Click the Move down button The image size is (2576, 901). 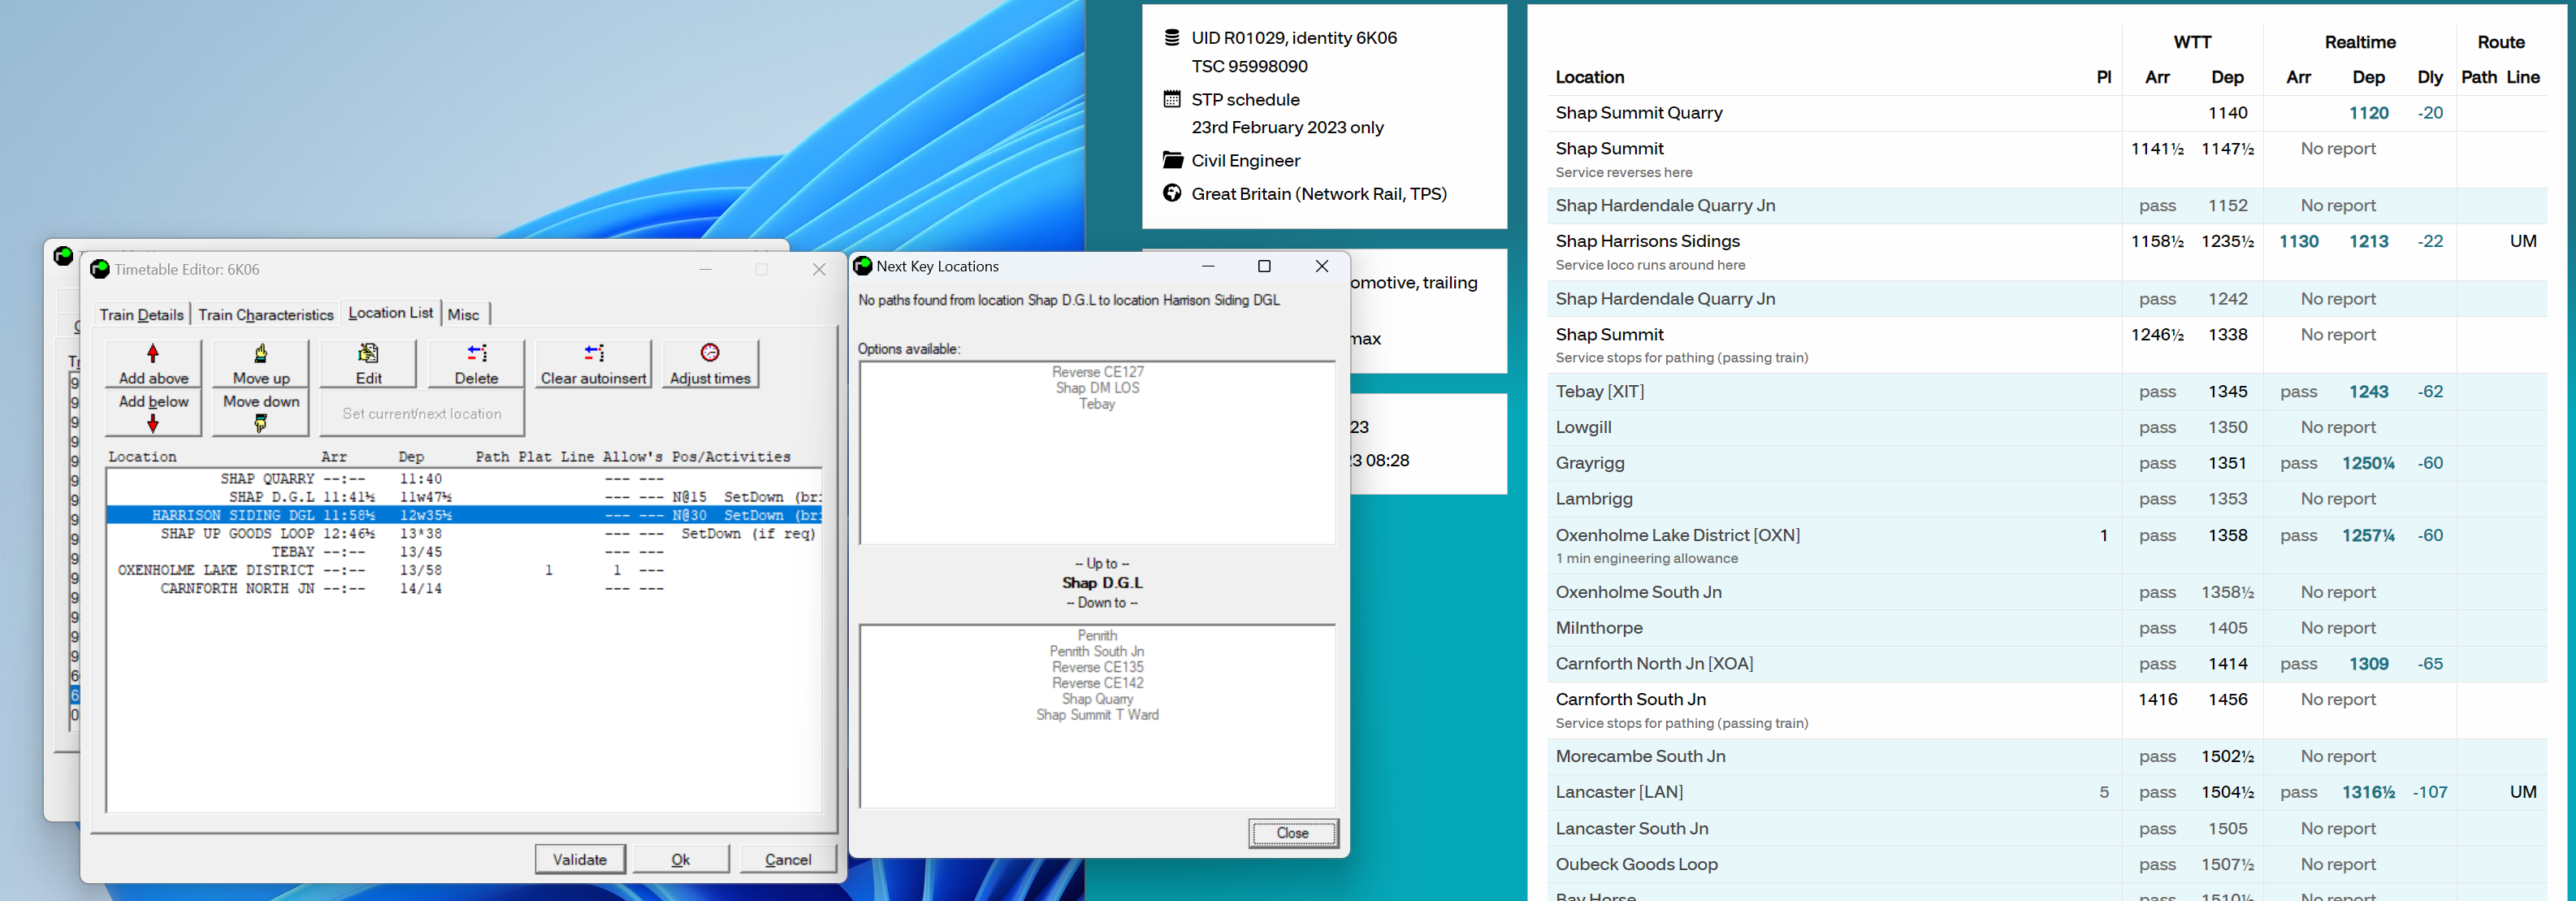261,413
